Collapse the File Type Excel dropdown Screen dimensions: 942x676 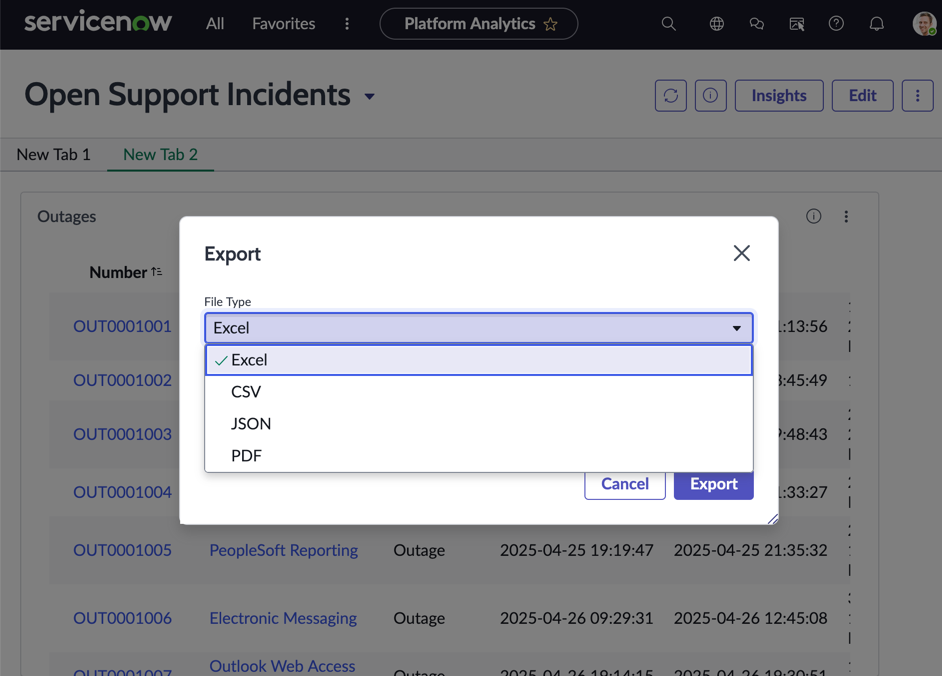(x=478, y=328)
